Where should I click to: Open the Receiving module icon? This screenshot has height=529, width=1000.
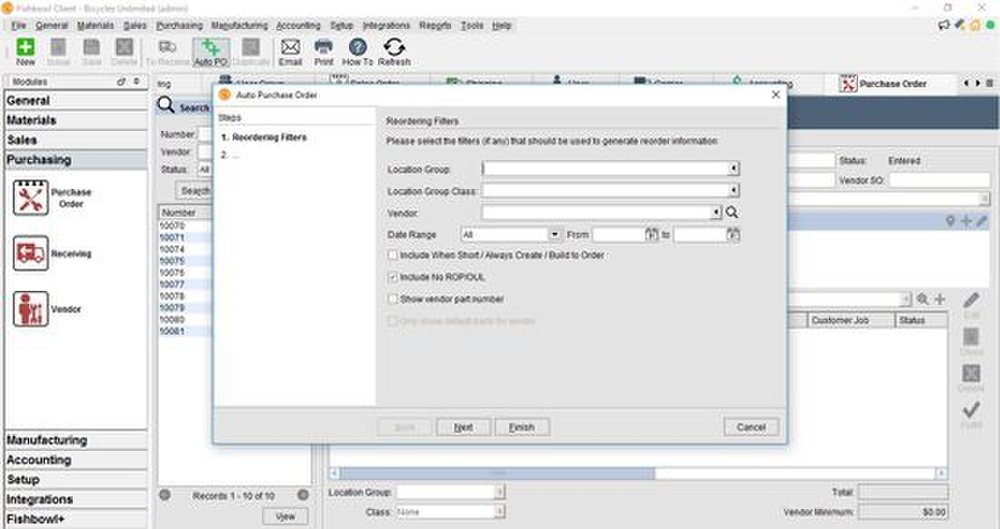(x=31, y=253)
